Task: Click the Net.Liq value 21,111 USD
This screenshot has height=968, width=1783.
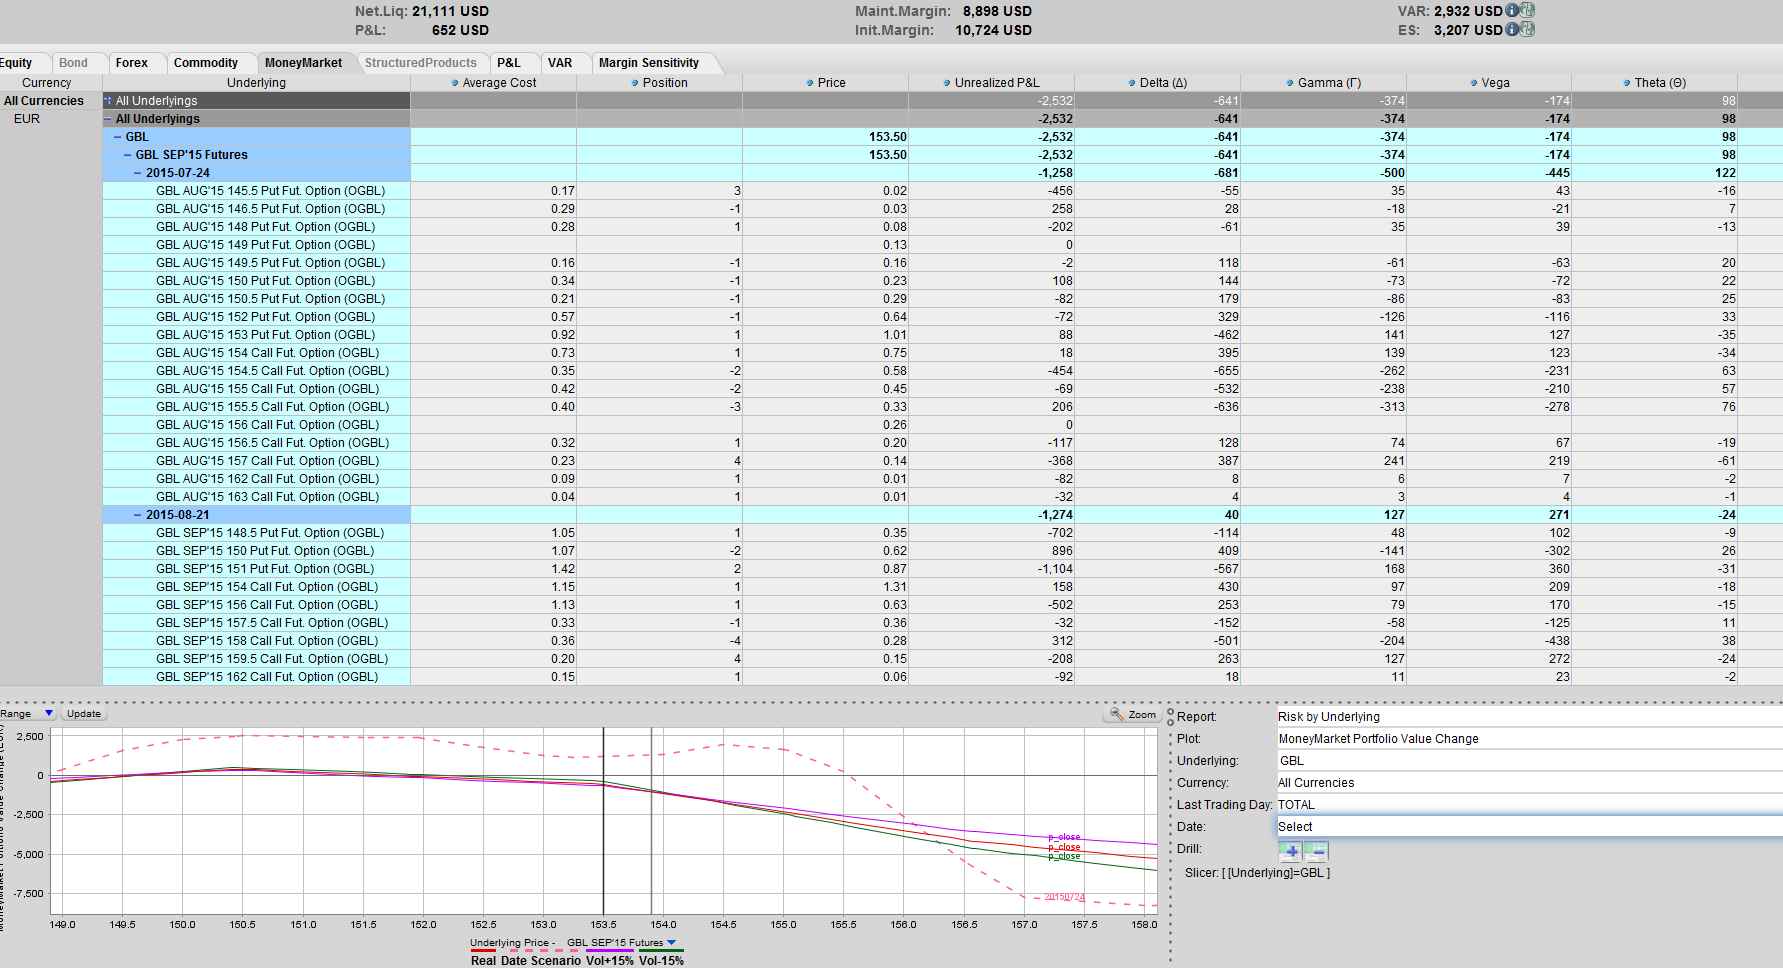Action: pyautogui.click(x=450, y=11)
